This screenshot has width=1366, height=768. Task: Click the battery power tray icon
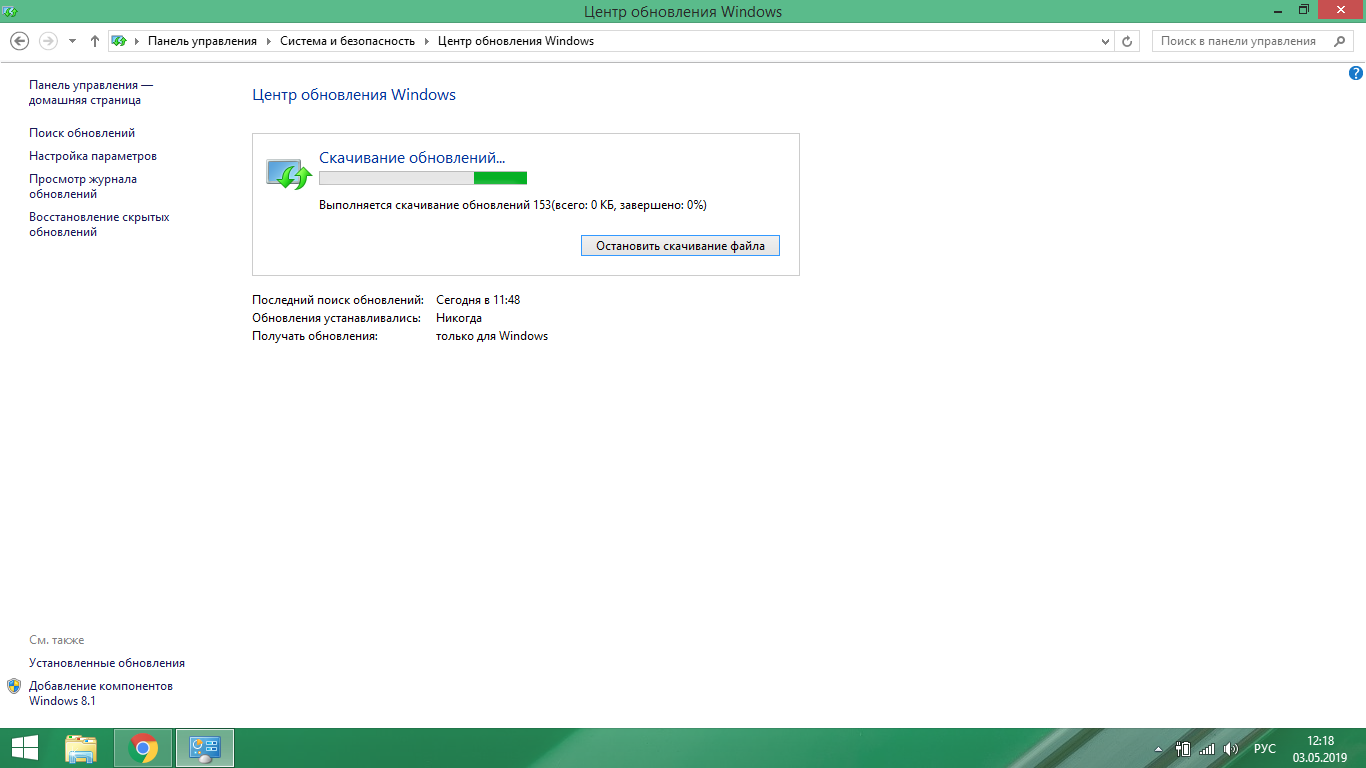pos(1182,748)
